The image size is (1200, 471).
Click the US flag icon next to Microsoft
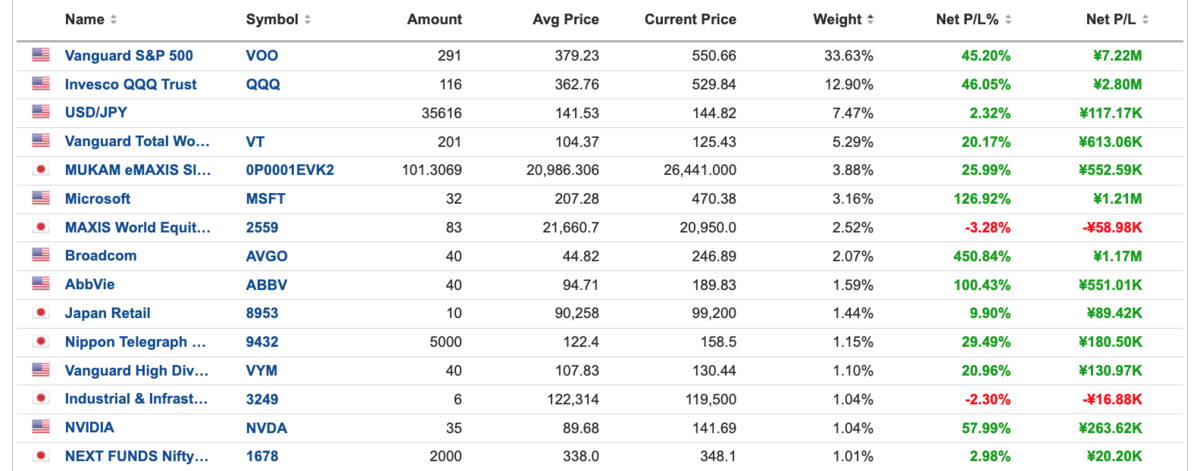pyautogui.click(x=41, y=198)
